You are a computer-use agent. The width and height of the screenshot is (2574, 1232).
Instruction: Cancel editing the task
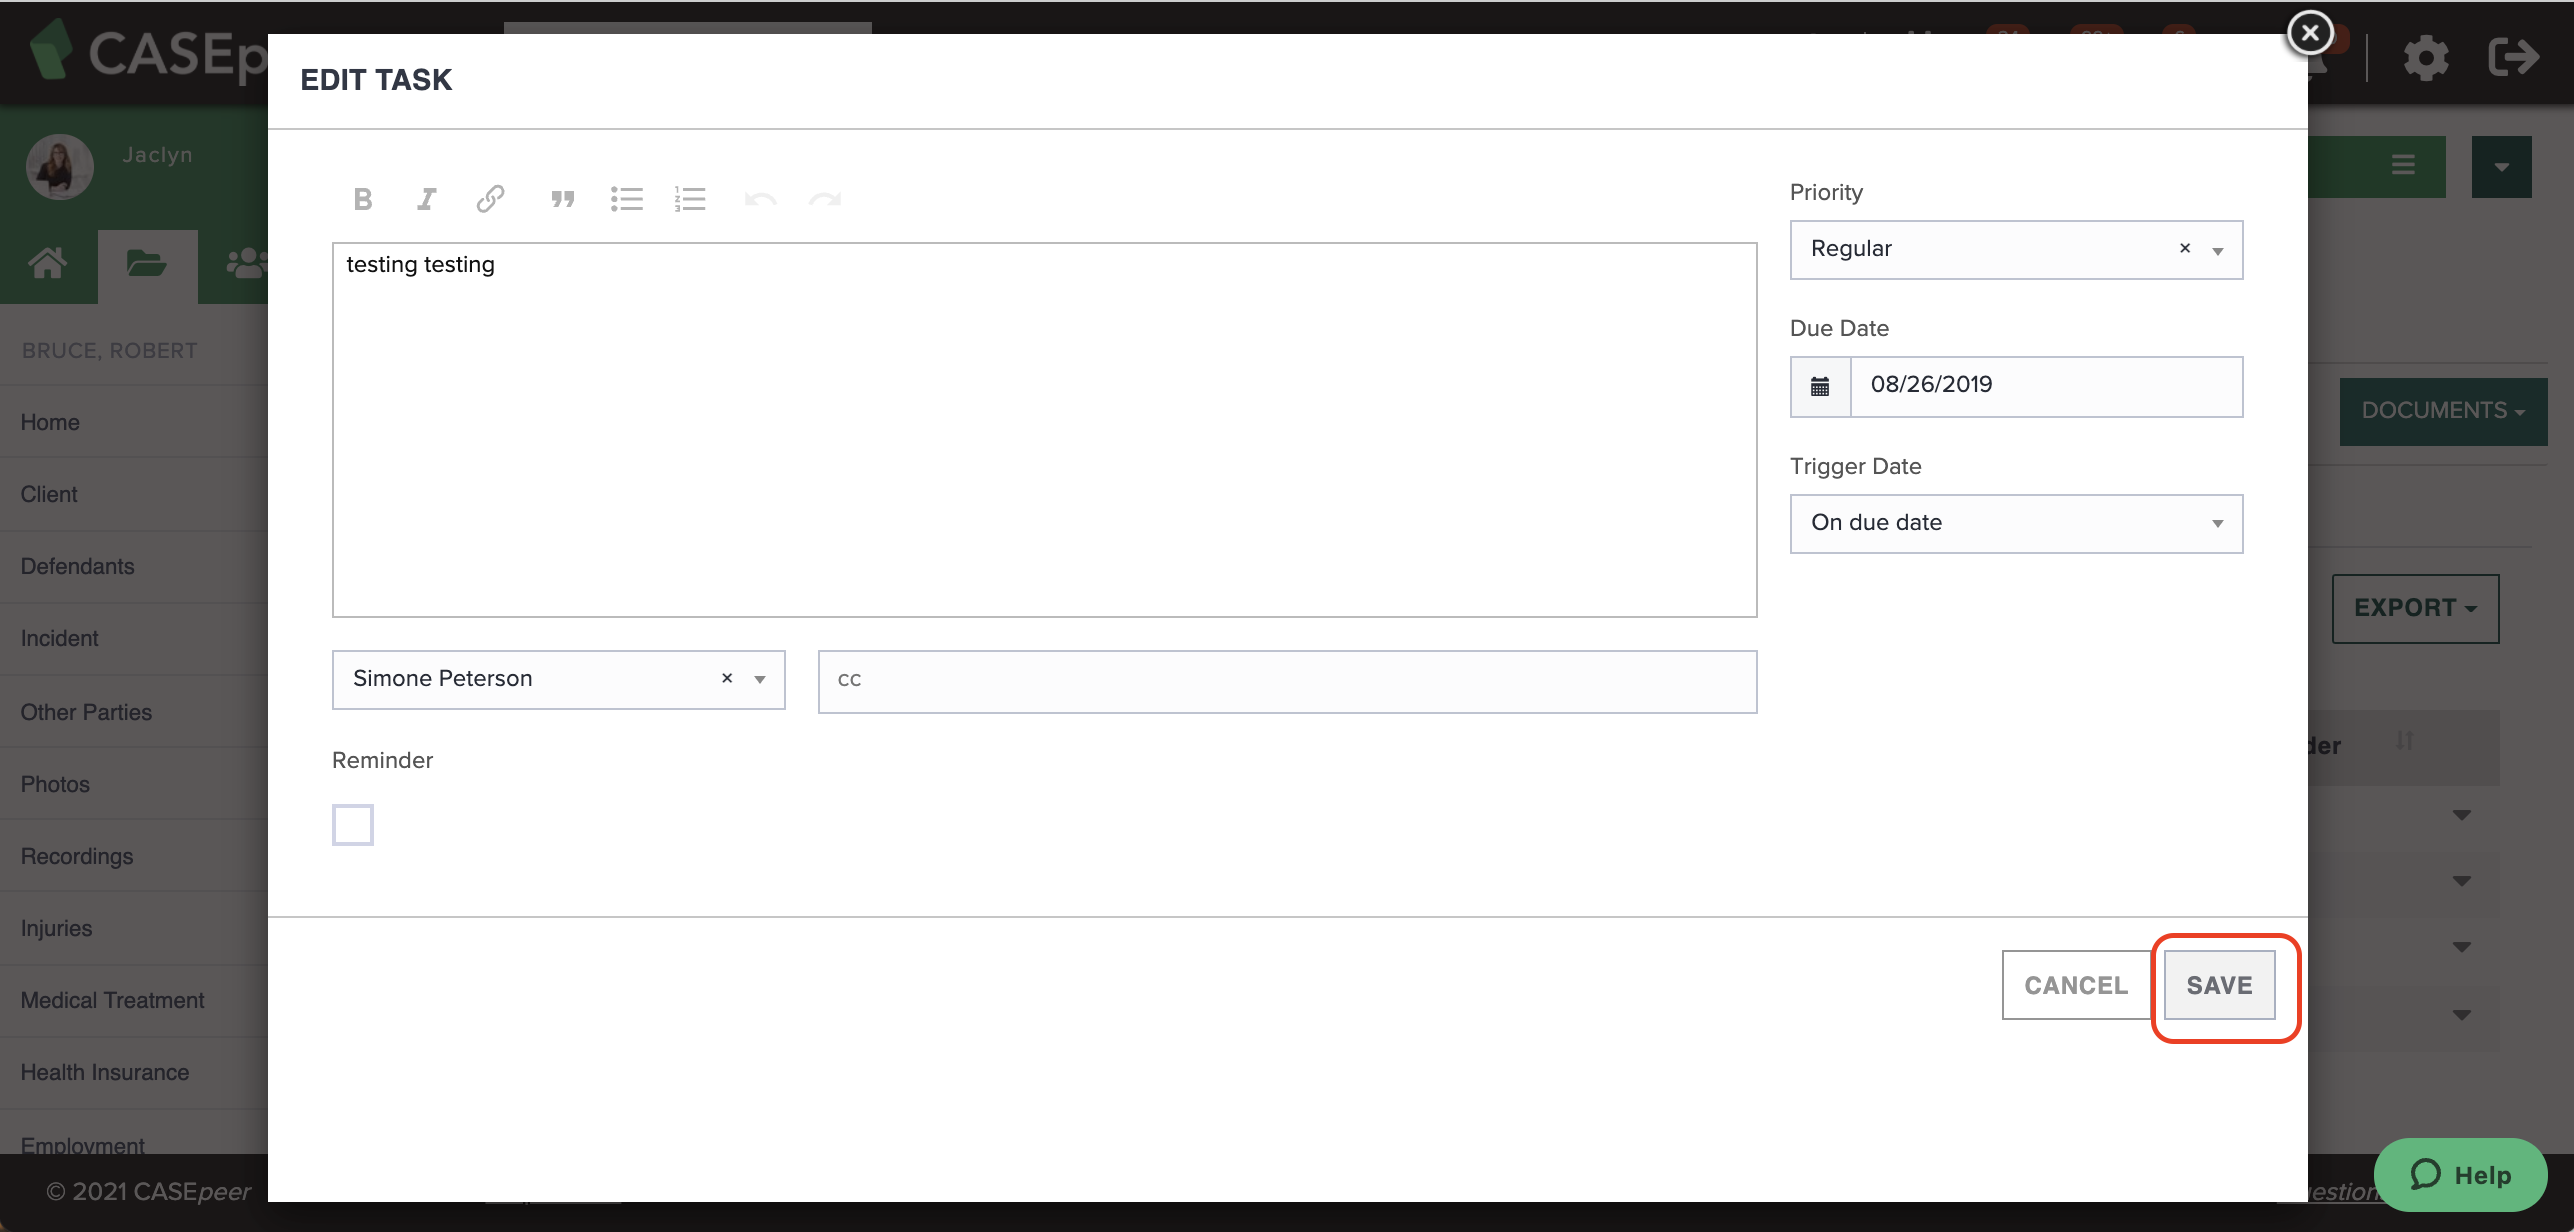[2075, 984]
